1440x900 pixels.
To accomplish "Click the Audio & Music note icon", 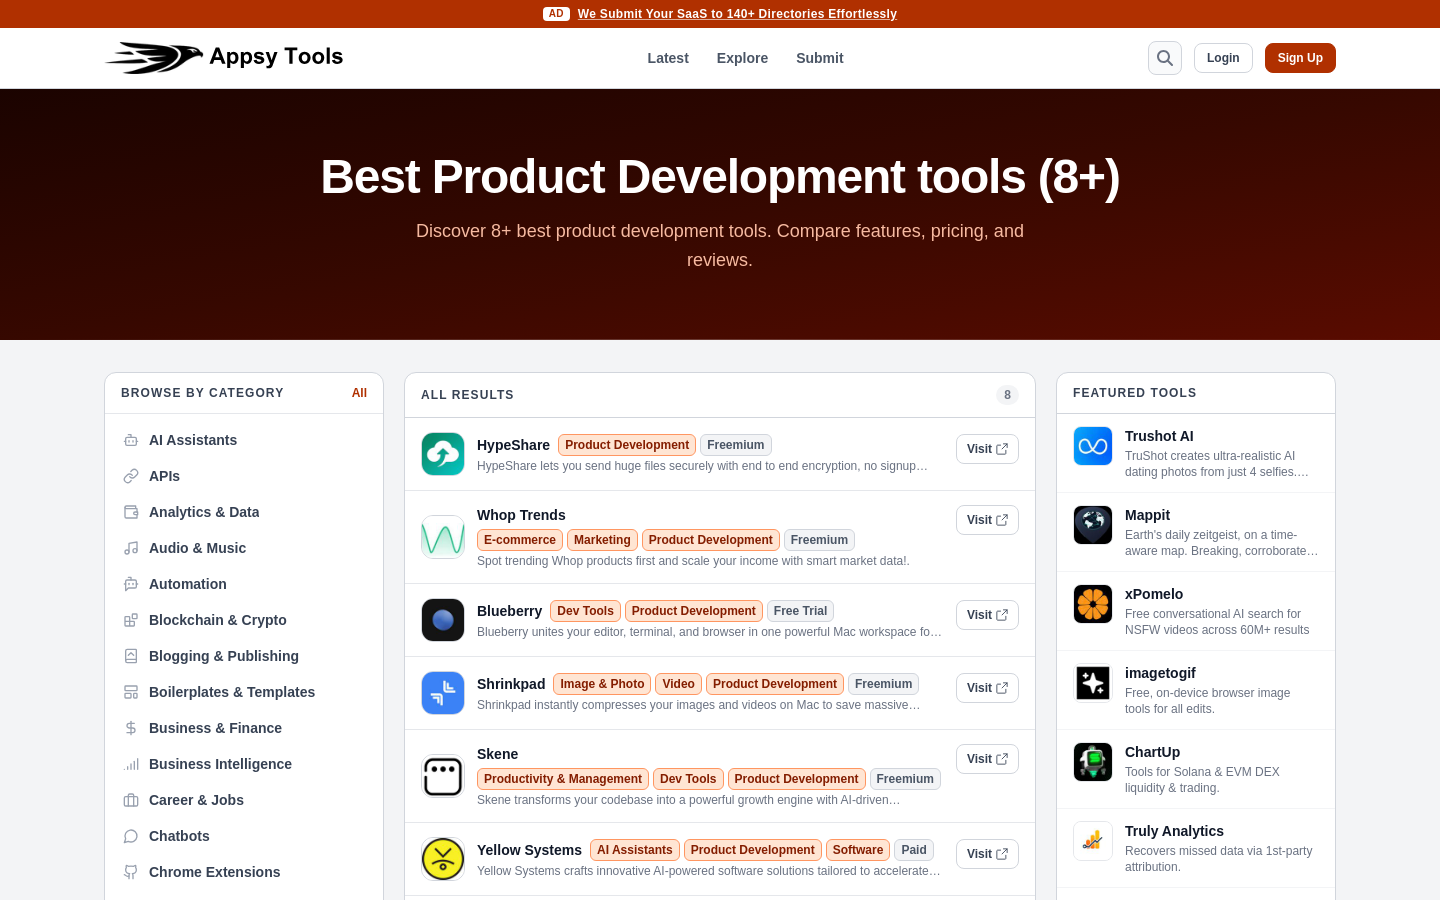I will pyautogui.click(x=131, y=548).
